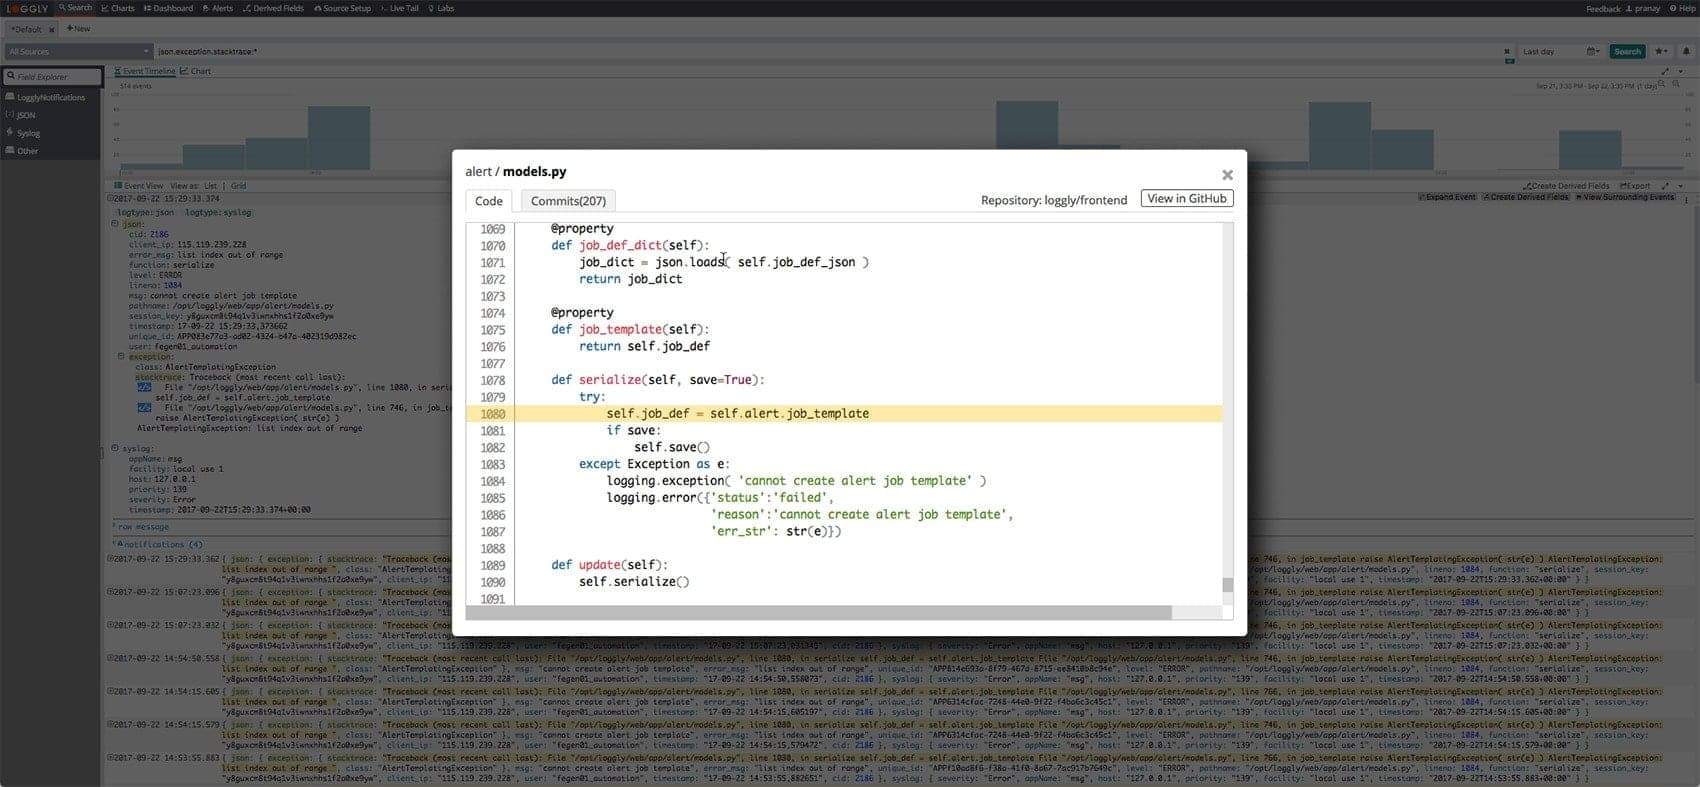
Task: Click the alert bell icon
Action: 1685,51
